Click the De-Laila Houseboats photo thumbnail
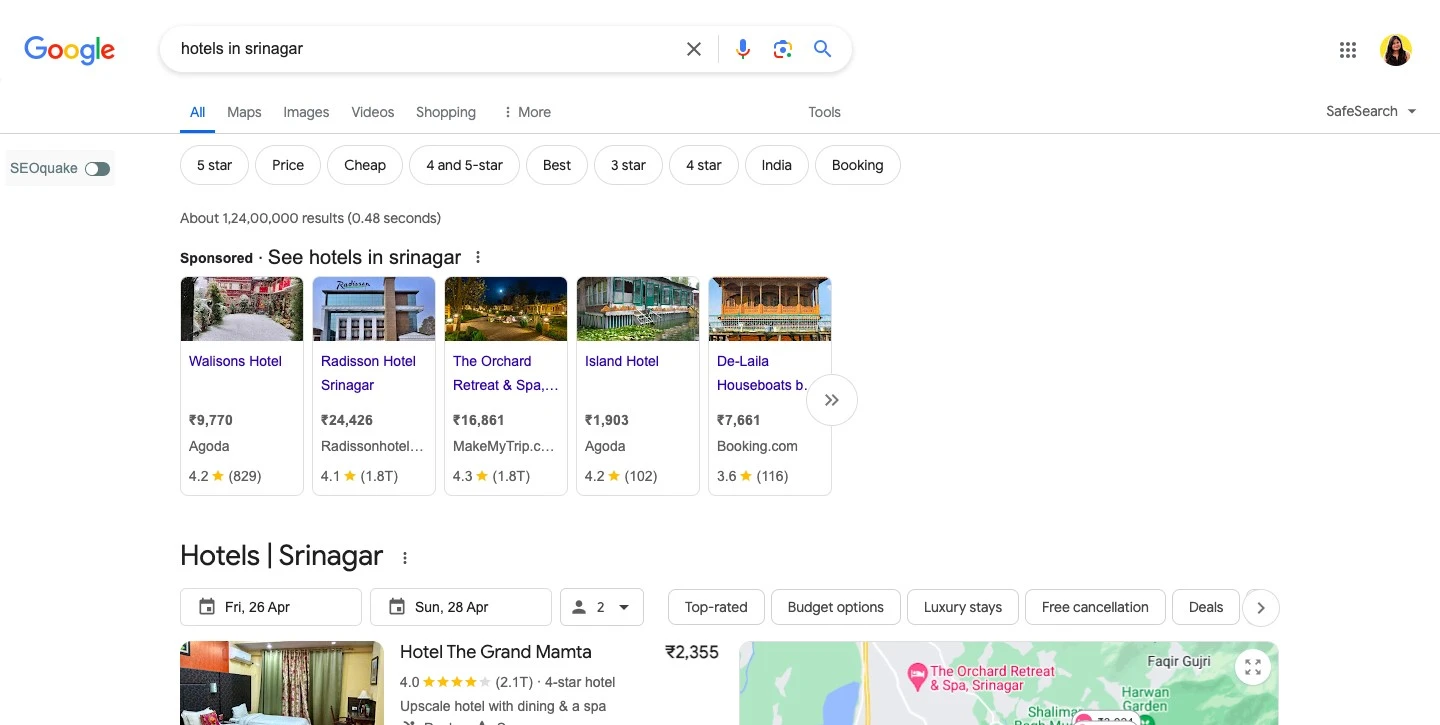The height and width of the screenshot is (725, 1440). point(770,309)
